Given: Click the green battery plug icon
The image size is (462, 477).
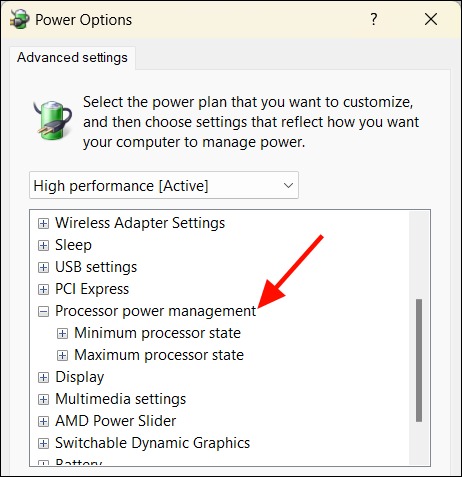Looking at the screenshot, I should coord(53,120).
